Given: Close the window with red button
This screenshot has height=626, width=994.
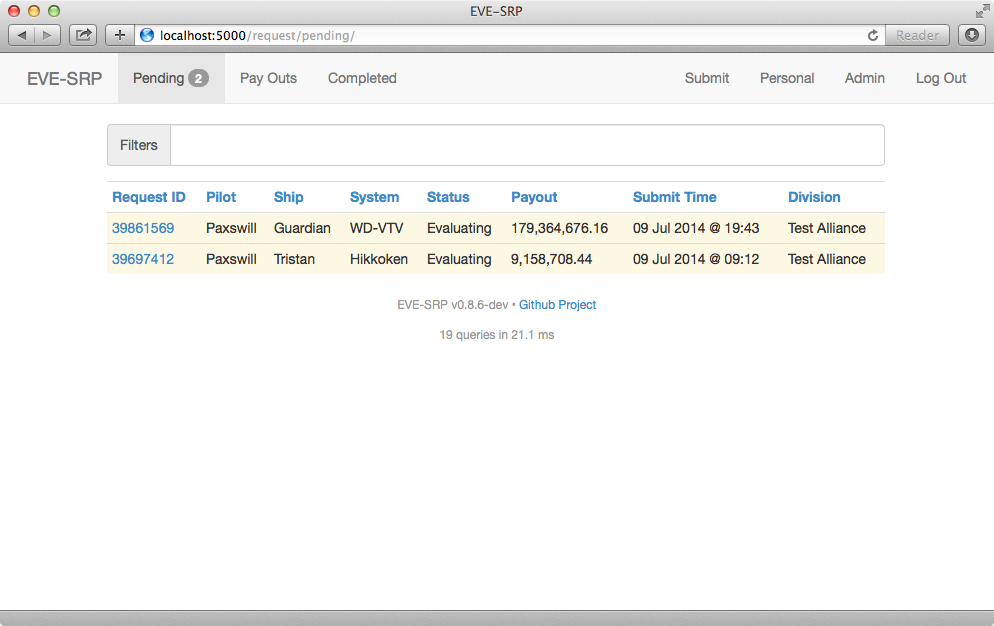Looking at the screenshot, I should (14, 11).
